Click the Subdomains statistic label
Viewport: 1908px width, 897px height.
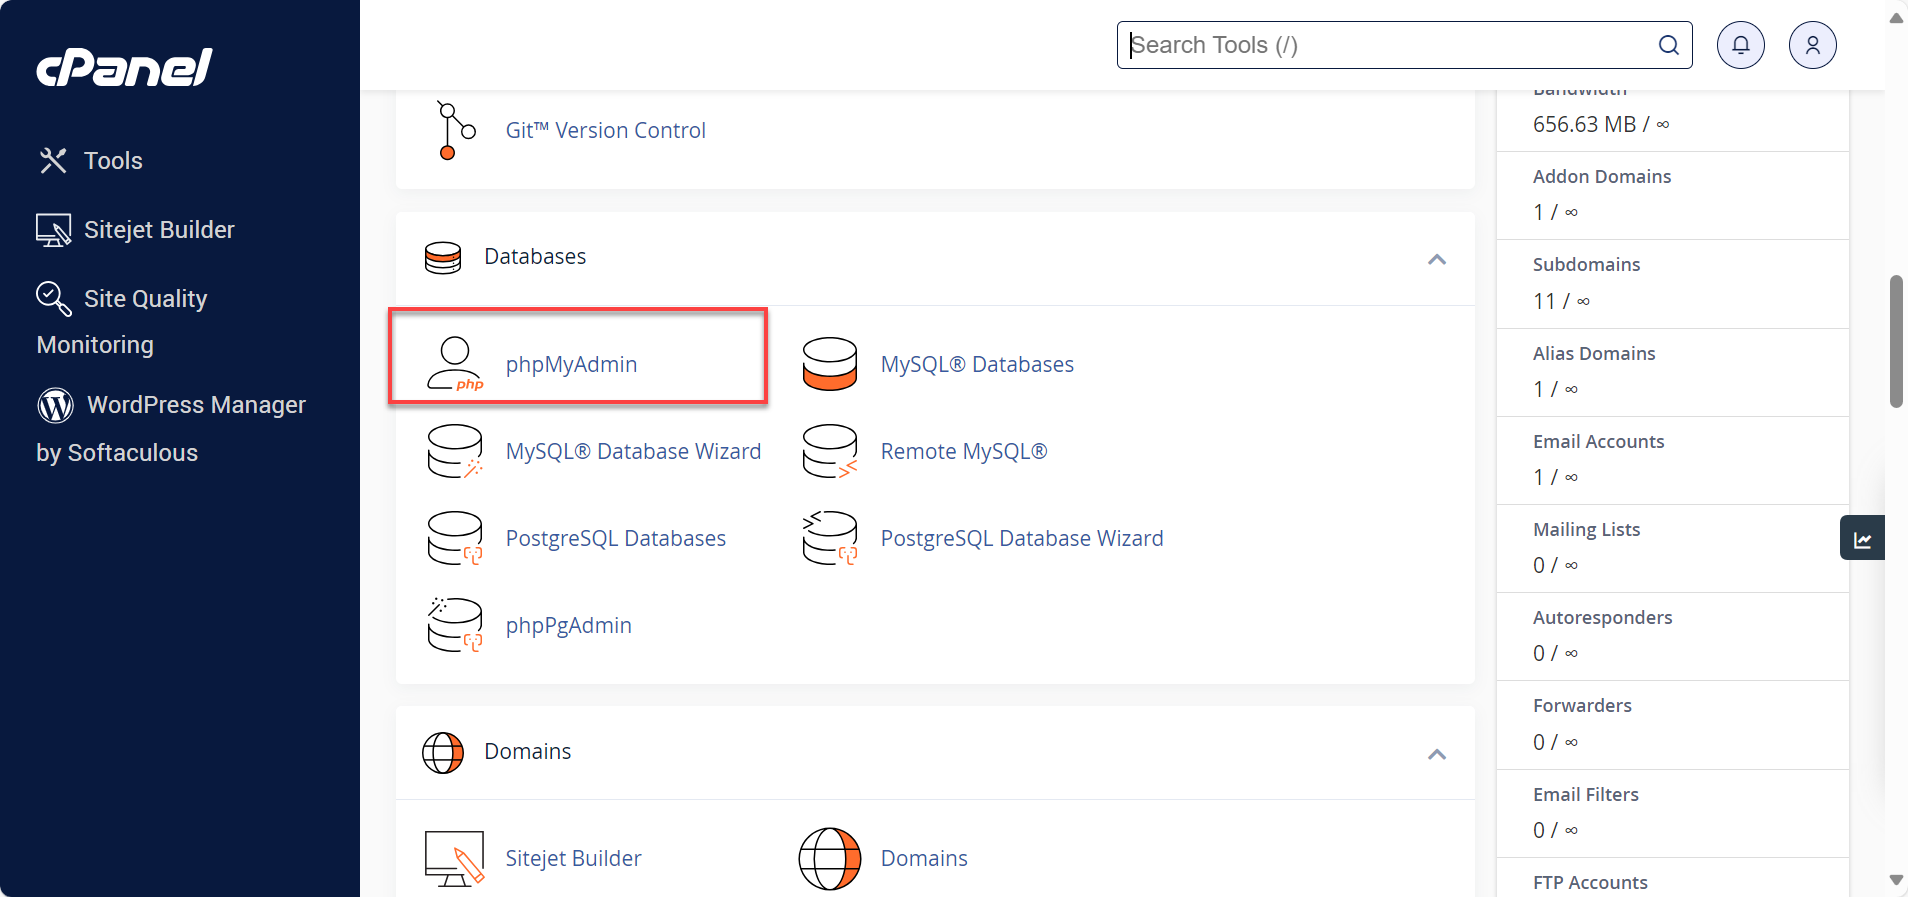click(x=1586, y=264)
